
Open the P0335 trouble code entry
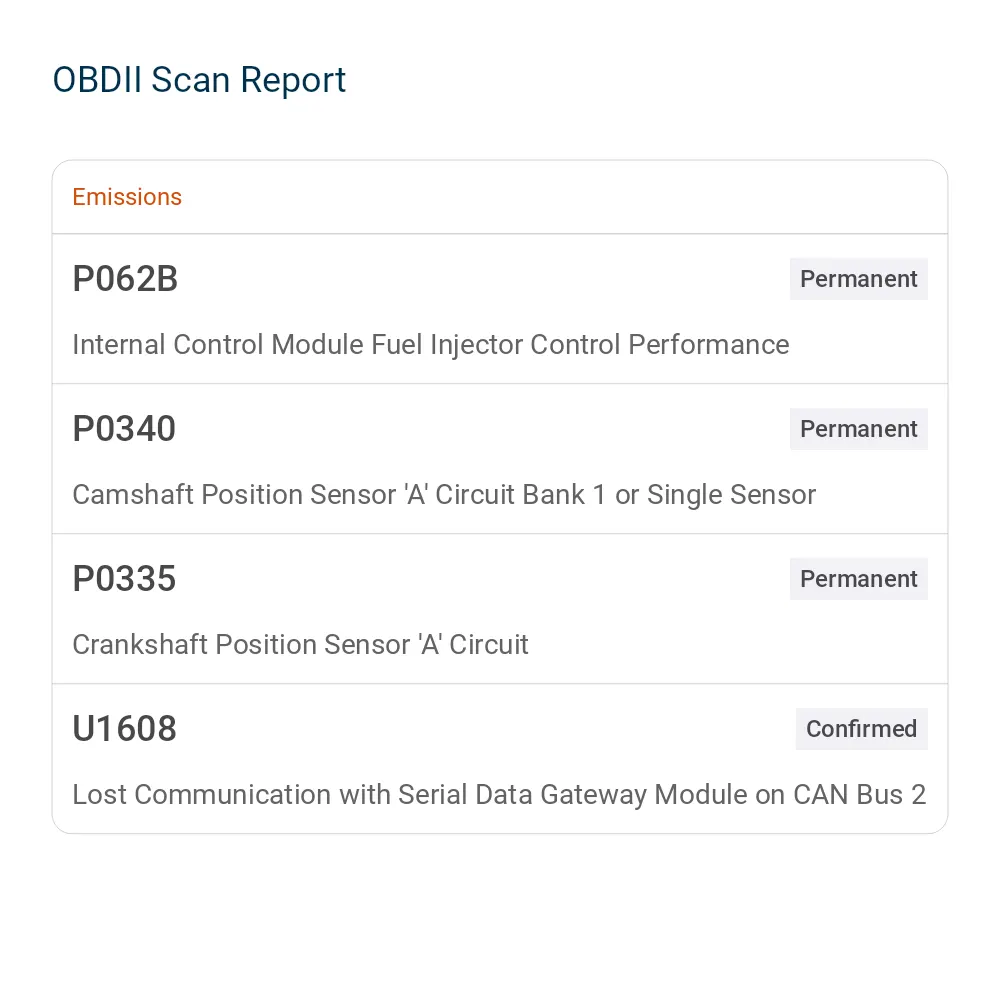tap(124, 578)
